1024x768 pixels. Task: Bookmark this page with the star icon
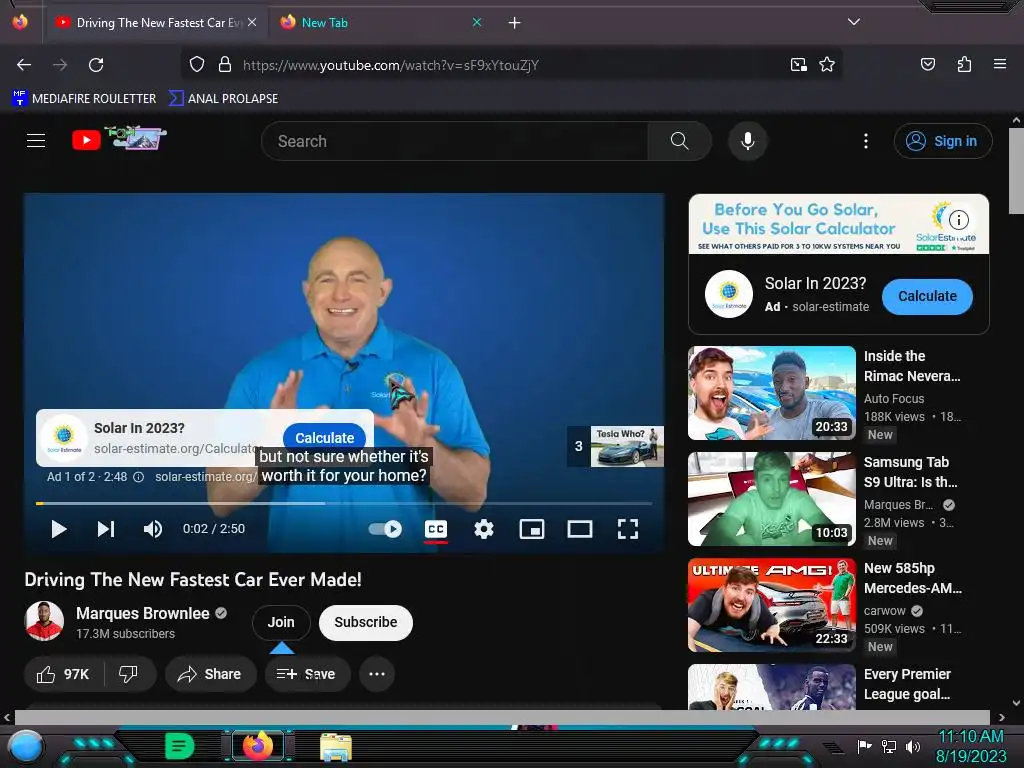(x=827, y=65)
